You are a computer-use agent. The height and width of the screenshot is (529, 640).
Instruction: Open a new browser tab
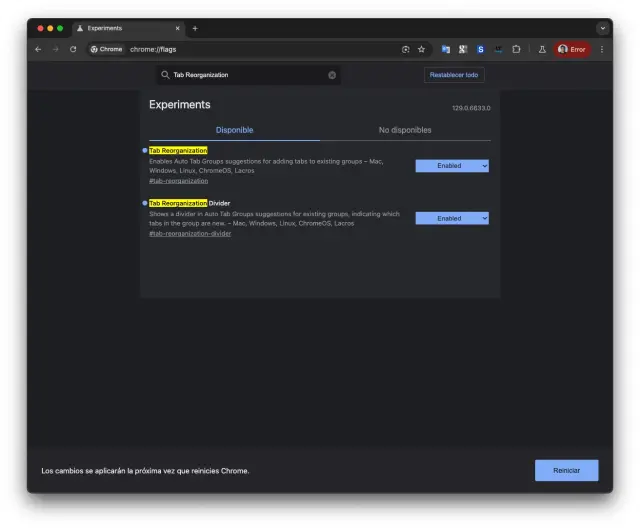195,28
